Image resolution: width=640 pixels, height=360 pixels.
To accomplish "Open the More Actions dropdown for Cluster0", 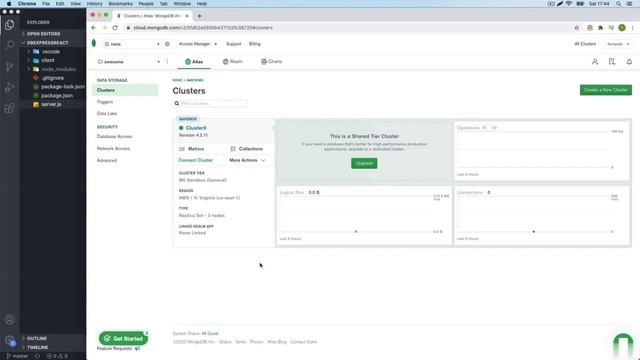I will [247, 160].
